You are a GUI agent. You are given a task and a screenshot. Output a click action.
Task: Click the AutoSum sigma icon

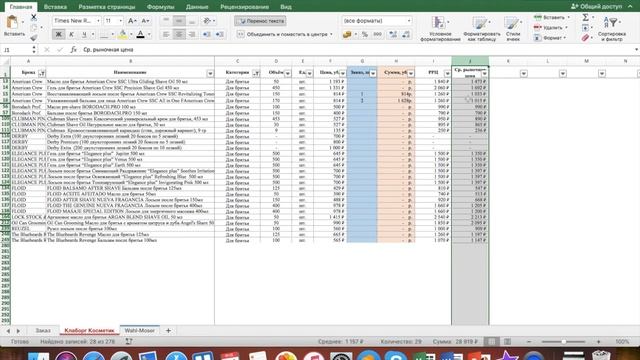pos(586,17)
